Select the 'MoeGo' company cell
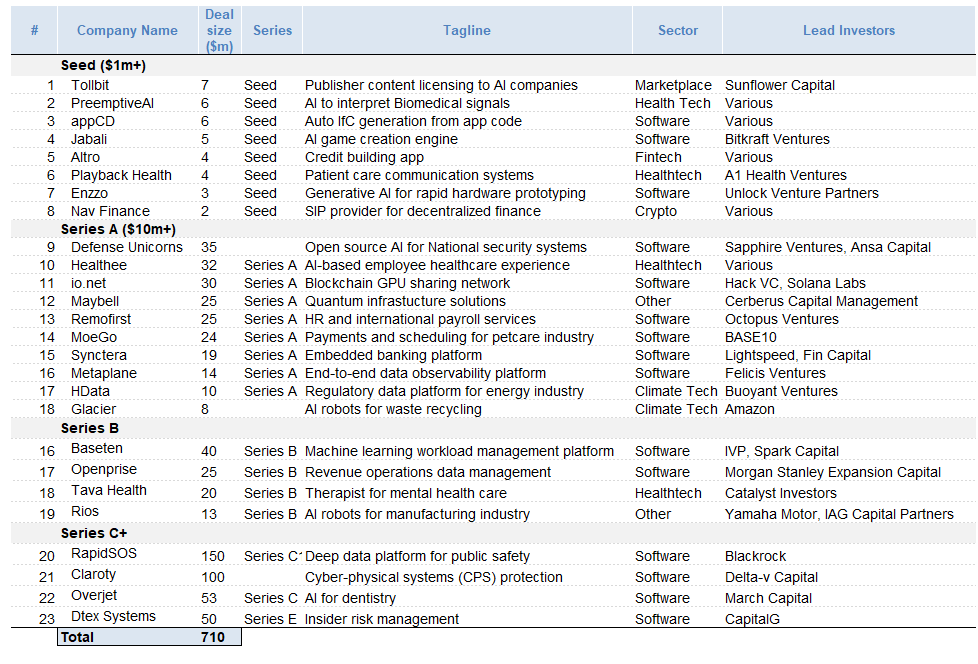This screenshot has height=664, width=978. pyautogui.click(x=94, y=338)
